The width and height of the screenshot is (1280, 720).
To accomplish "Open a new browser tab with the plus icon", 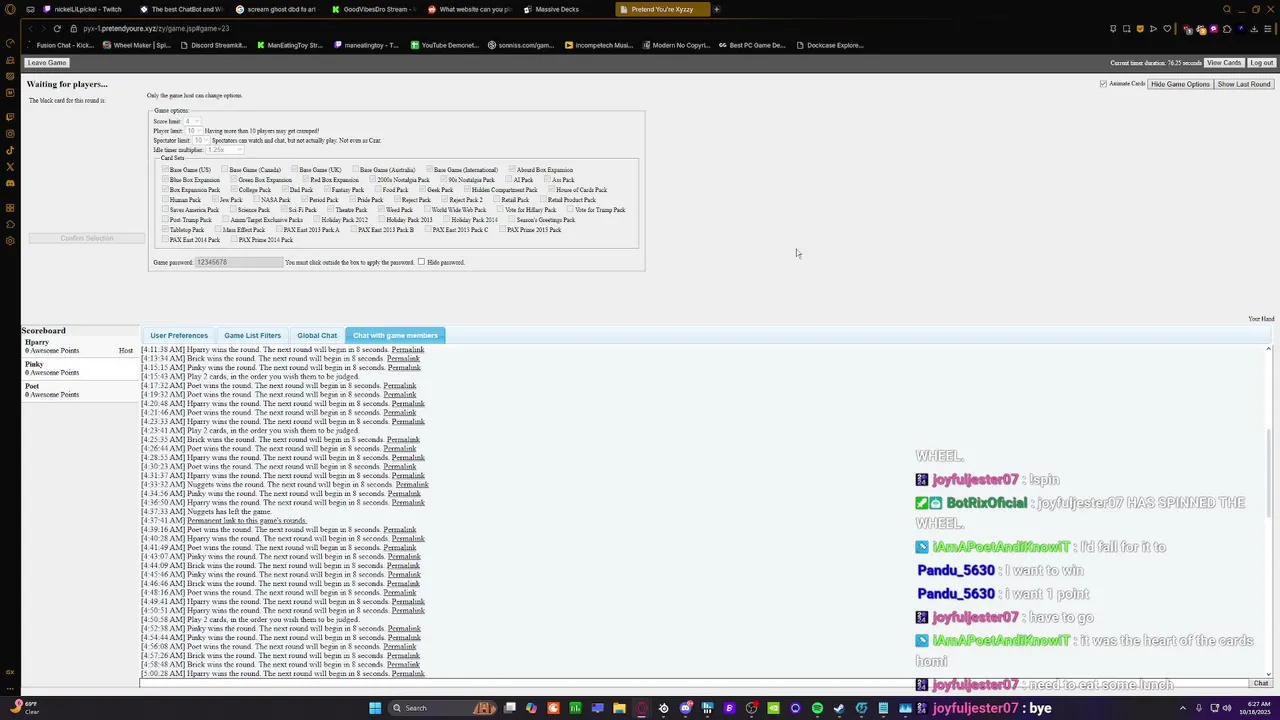I will click(716, 9).
